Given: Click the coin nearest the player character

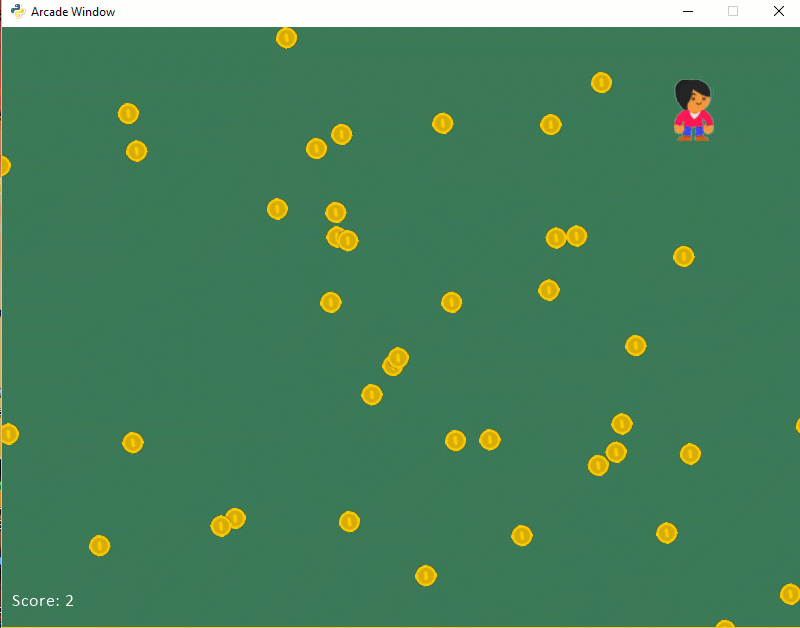Looking at the screenshot, I should point(602,83).
